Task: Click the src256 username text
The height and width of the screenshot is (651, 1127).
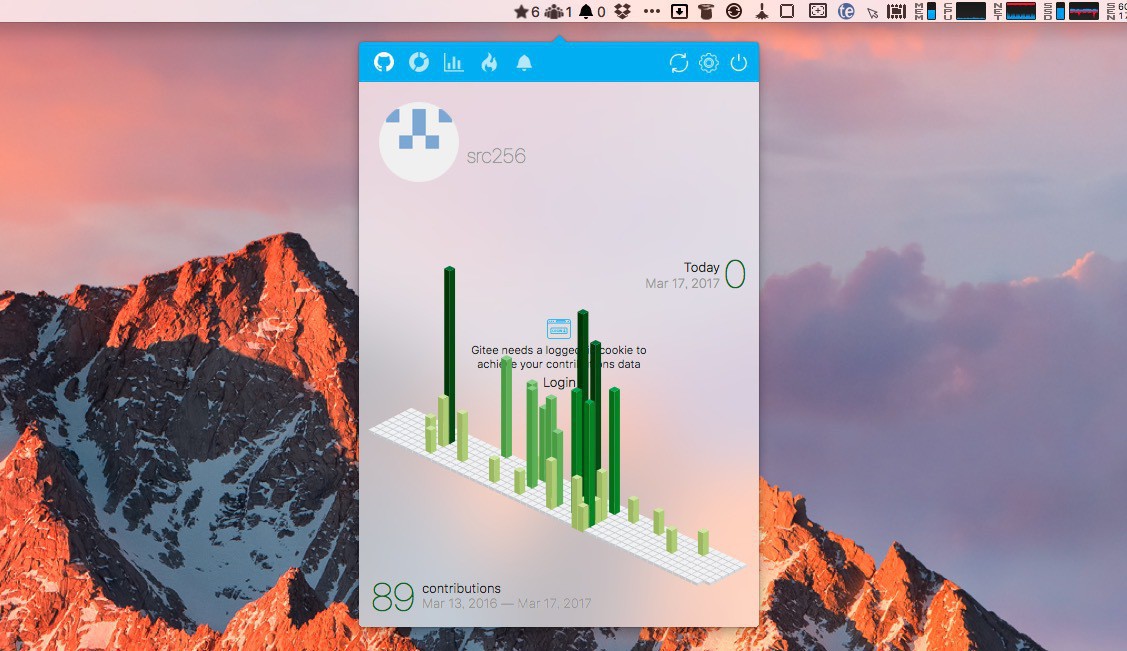Action: click(496, 156)
